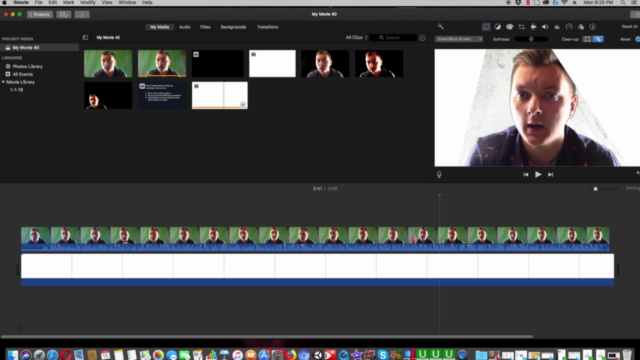Switch to the Audio tab
The height and width of the screenshot is (360, 640).
pos(184,27)
